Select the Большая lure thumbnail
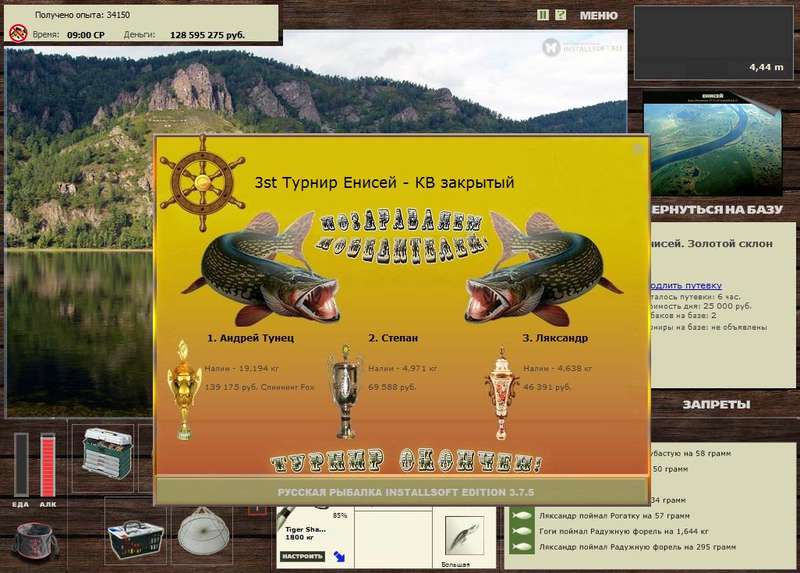 tap(463, 536)
